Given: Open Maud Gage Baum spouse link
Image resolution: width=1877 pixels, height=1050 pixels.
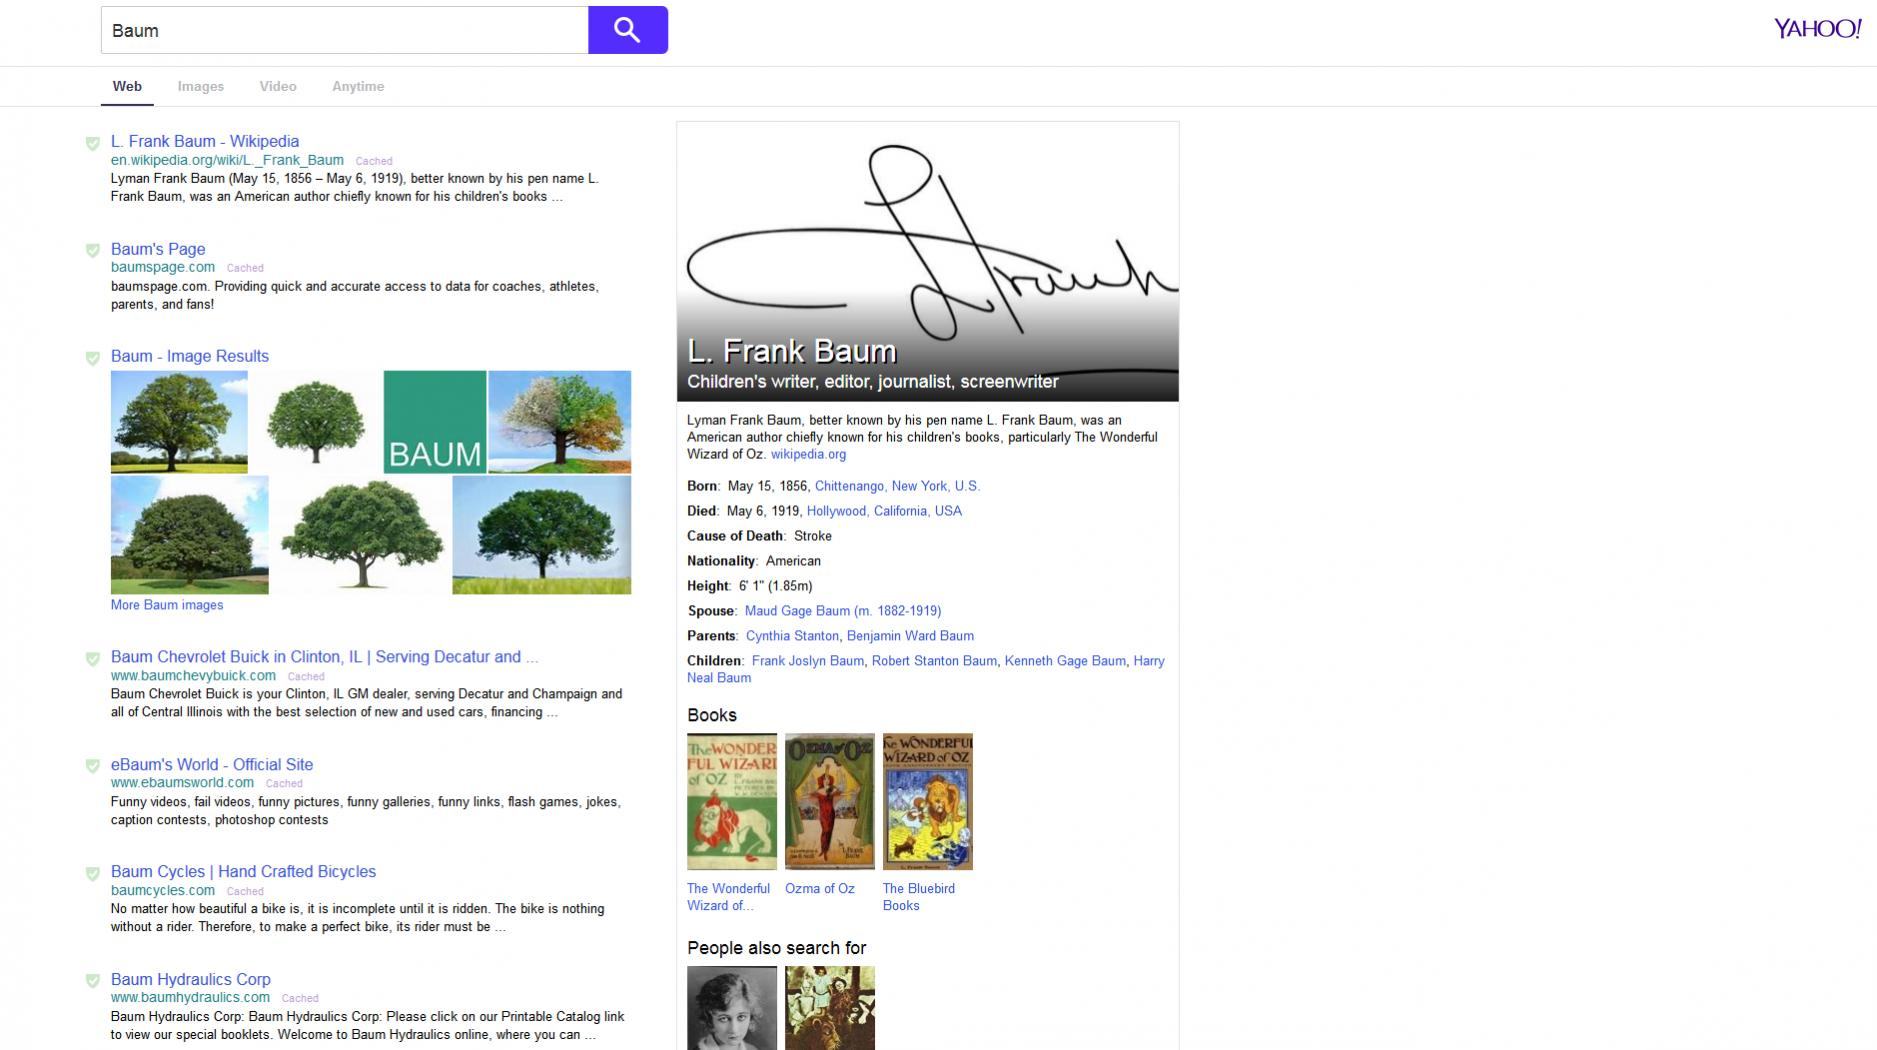Looking at the screenshot, I should pyautogui.click(x=843, y=611).
